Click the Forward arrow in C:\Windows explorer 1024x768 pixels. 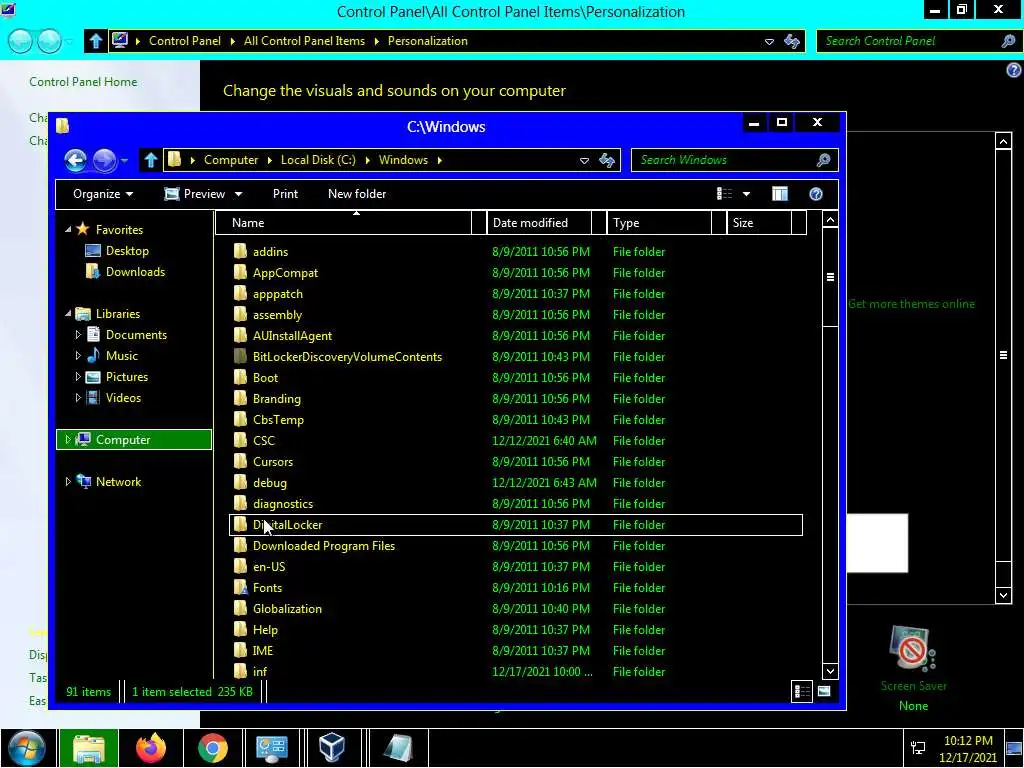pos(104,160)
